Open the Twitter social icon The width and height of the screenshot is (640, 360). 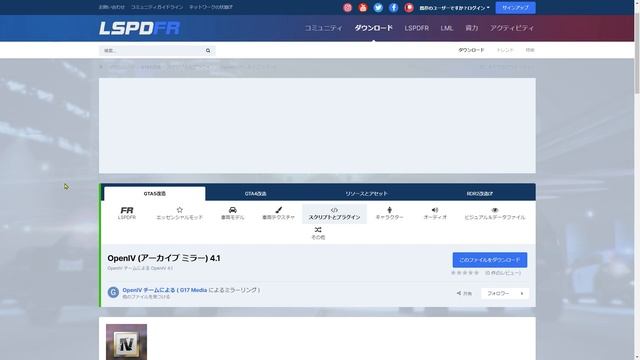tap(378, 7)
